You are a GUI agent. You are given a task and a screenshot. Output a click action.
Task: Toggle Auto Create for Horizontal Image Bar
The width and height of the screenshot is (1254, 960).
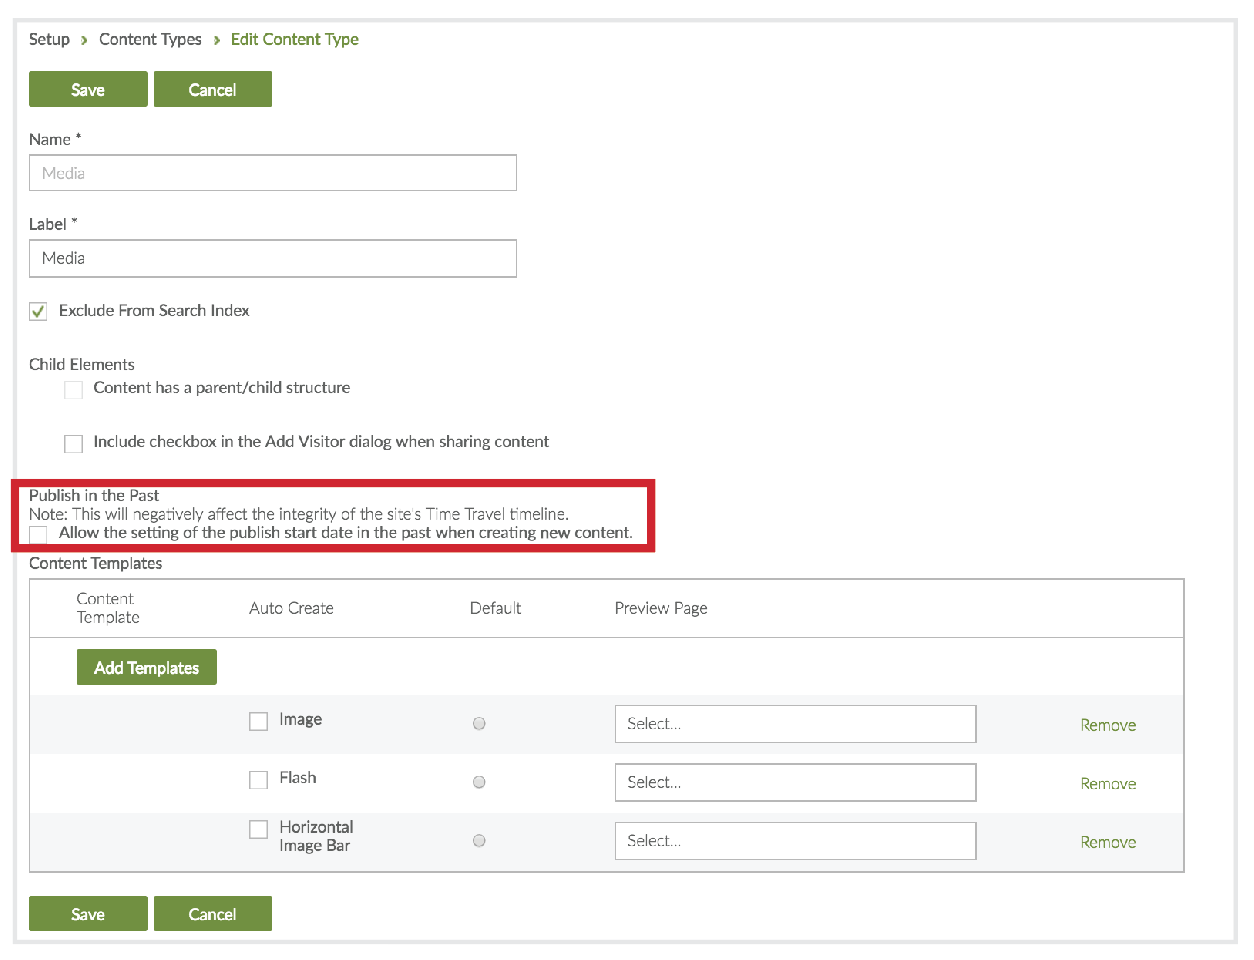258,829
